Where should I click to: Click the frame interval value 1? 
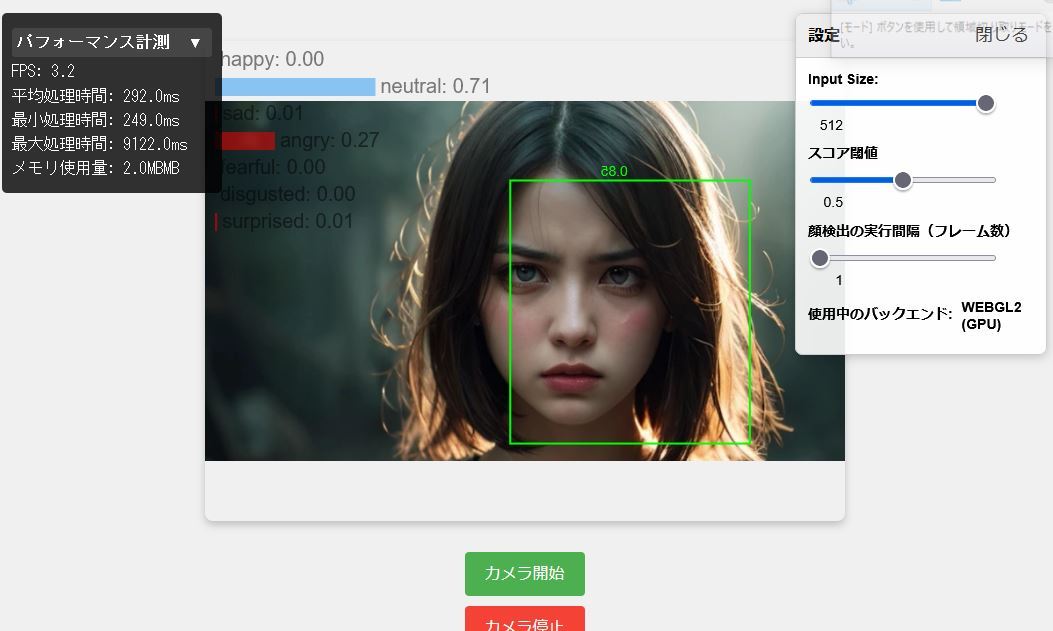coord(839,280)
